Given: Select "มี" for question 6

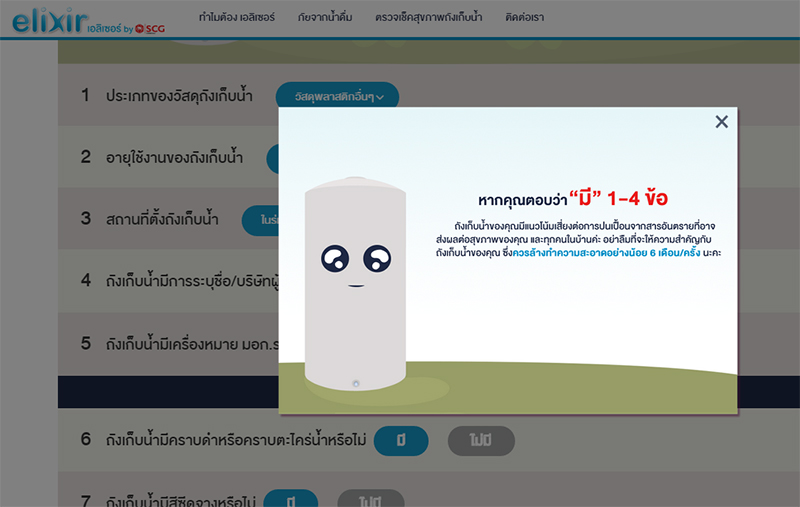Looking at the screenshot, I should 401,440.
